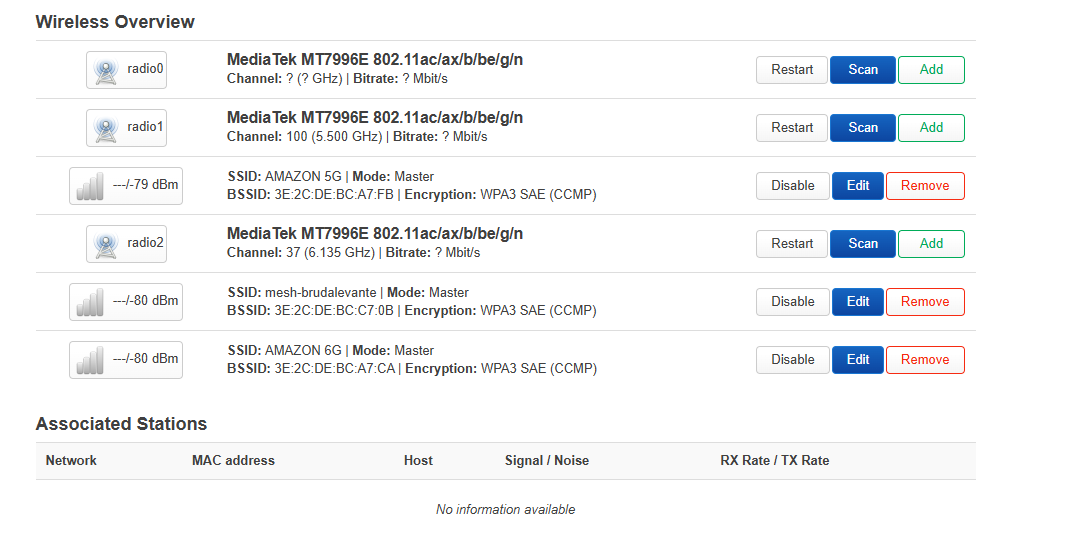Click the radio1 antenna icon badge

[126, 127]
